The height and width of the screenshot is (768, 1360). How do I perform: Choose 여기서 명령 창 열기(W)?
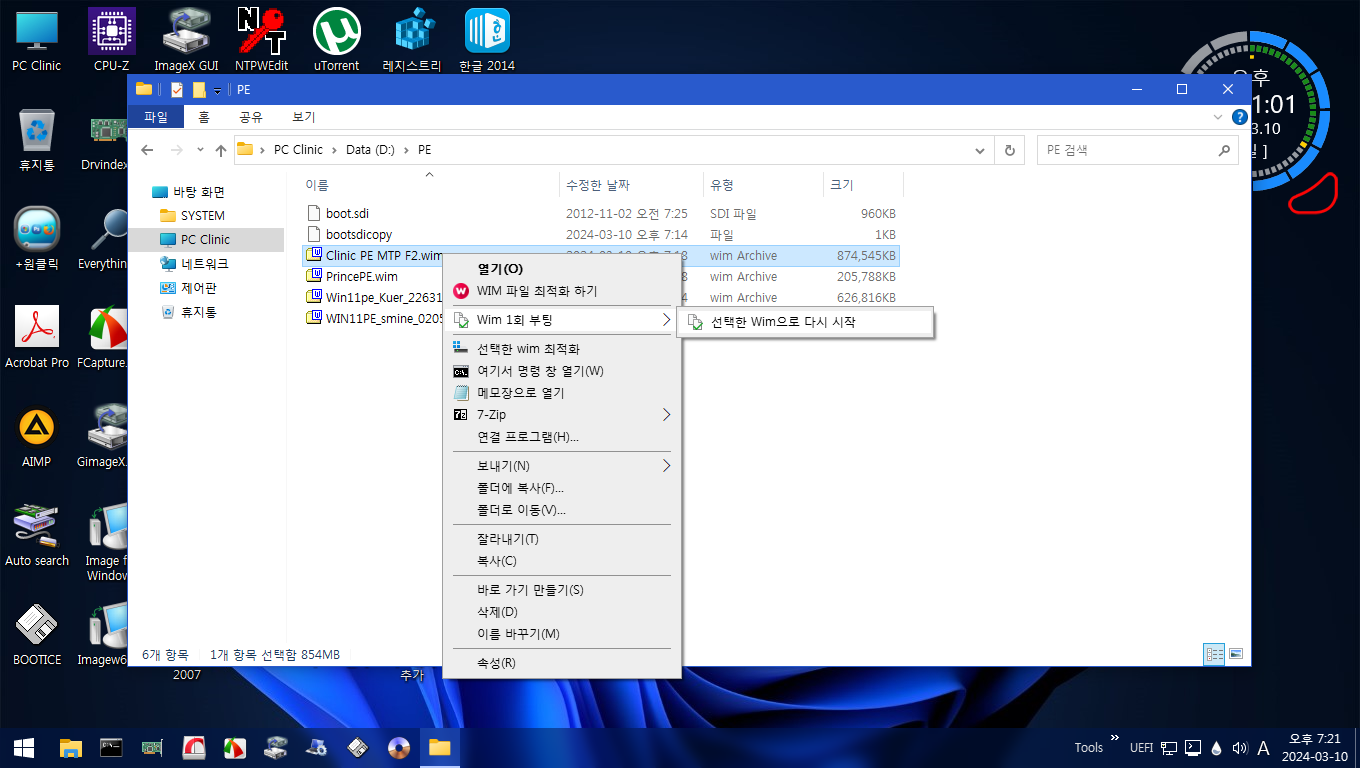point(561,371)
